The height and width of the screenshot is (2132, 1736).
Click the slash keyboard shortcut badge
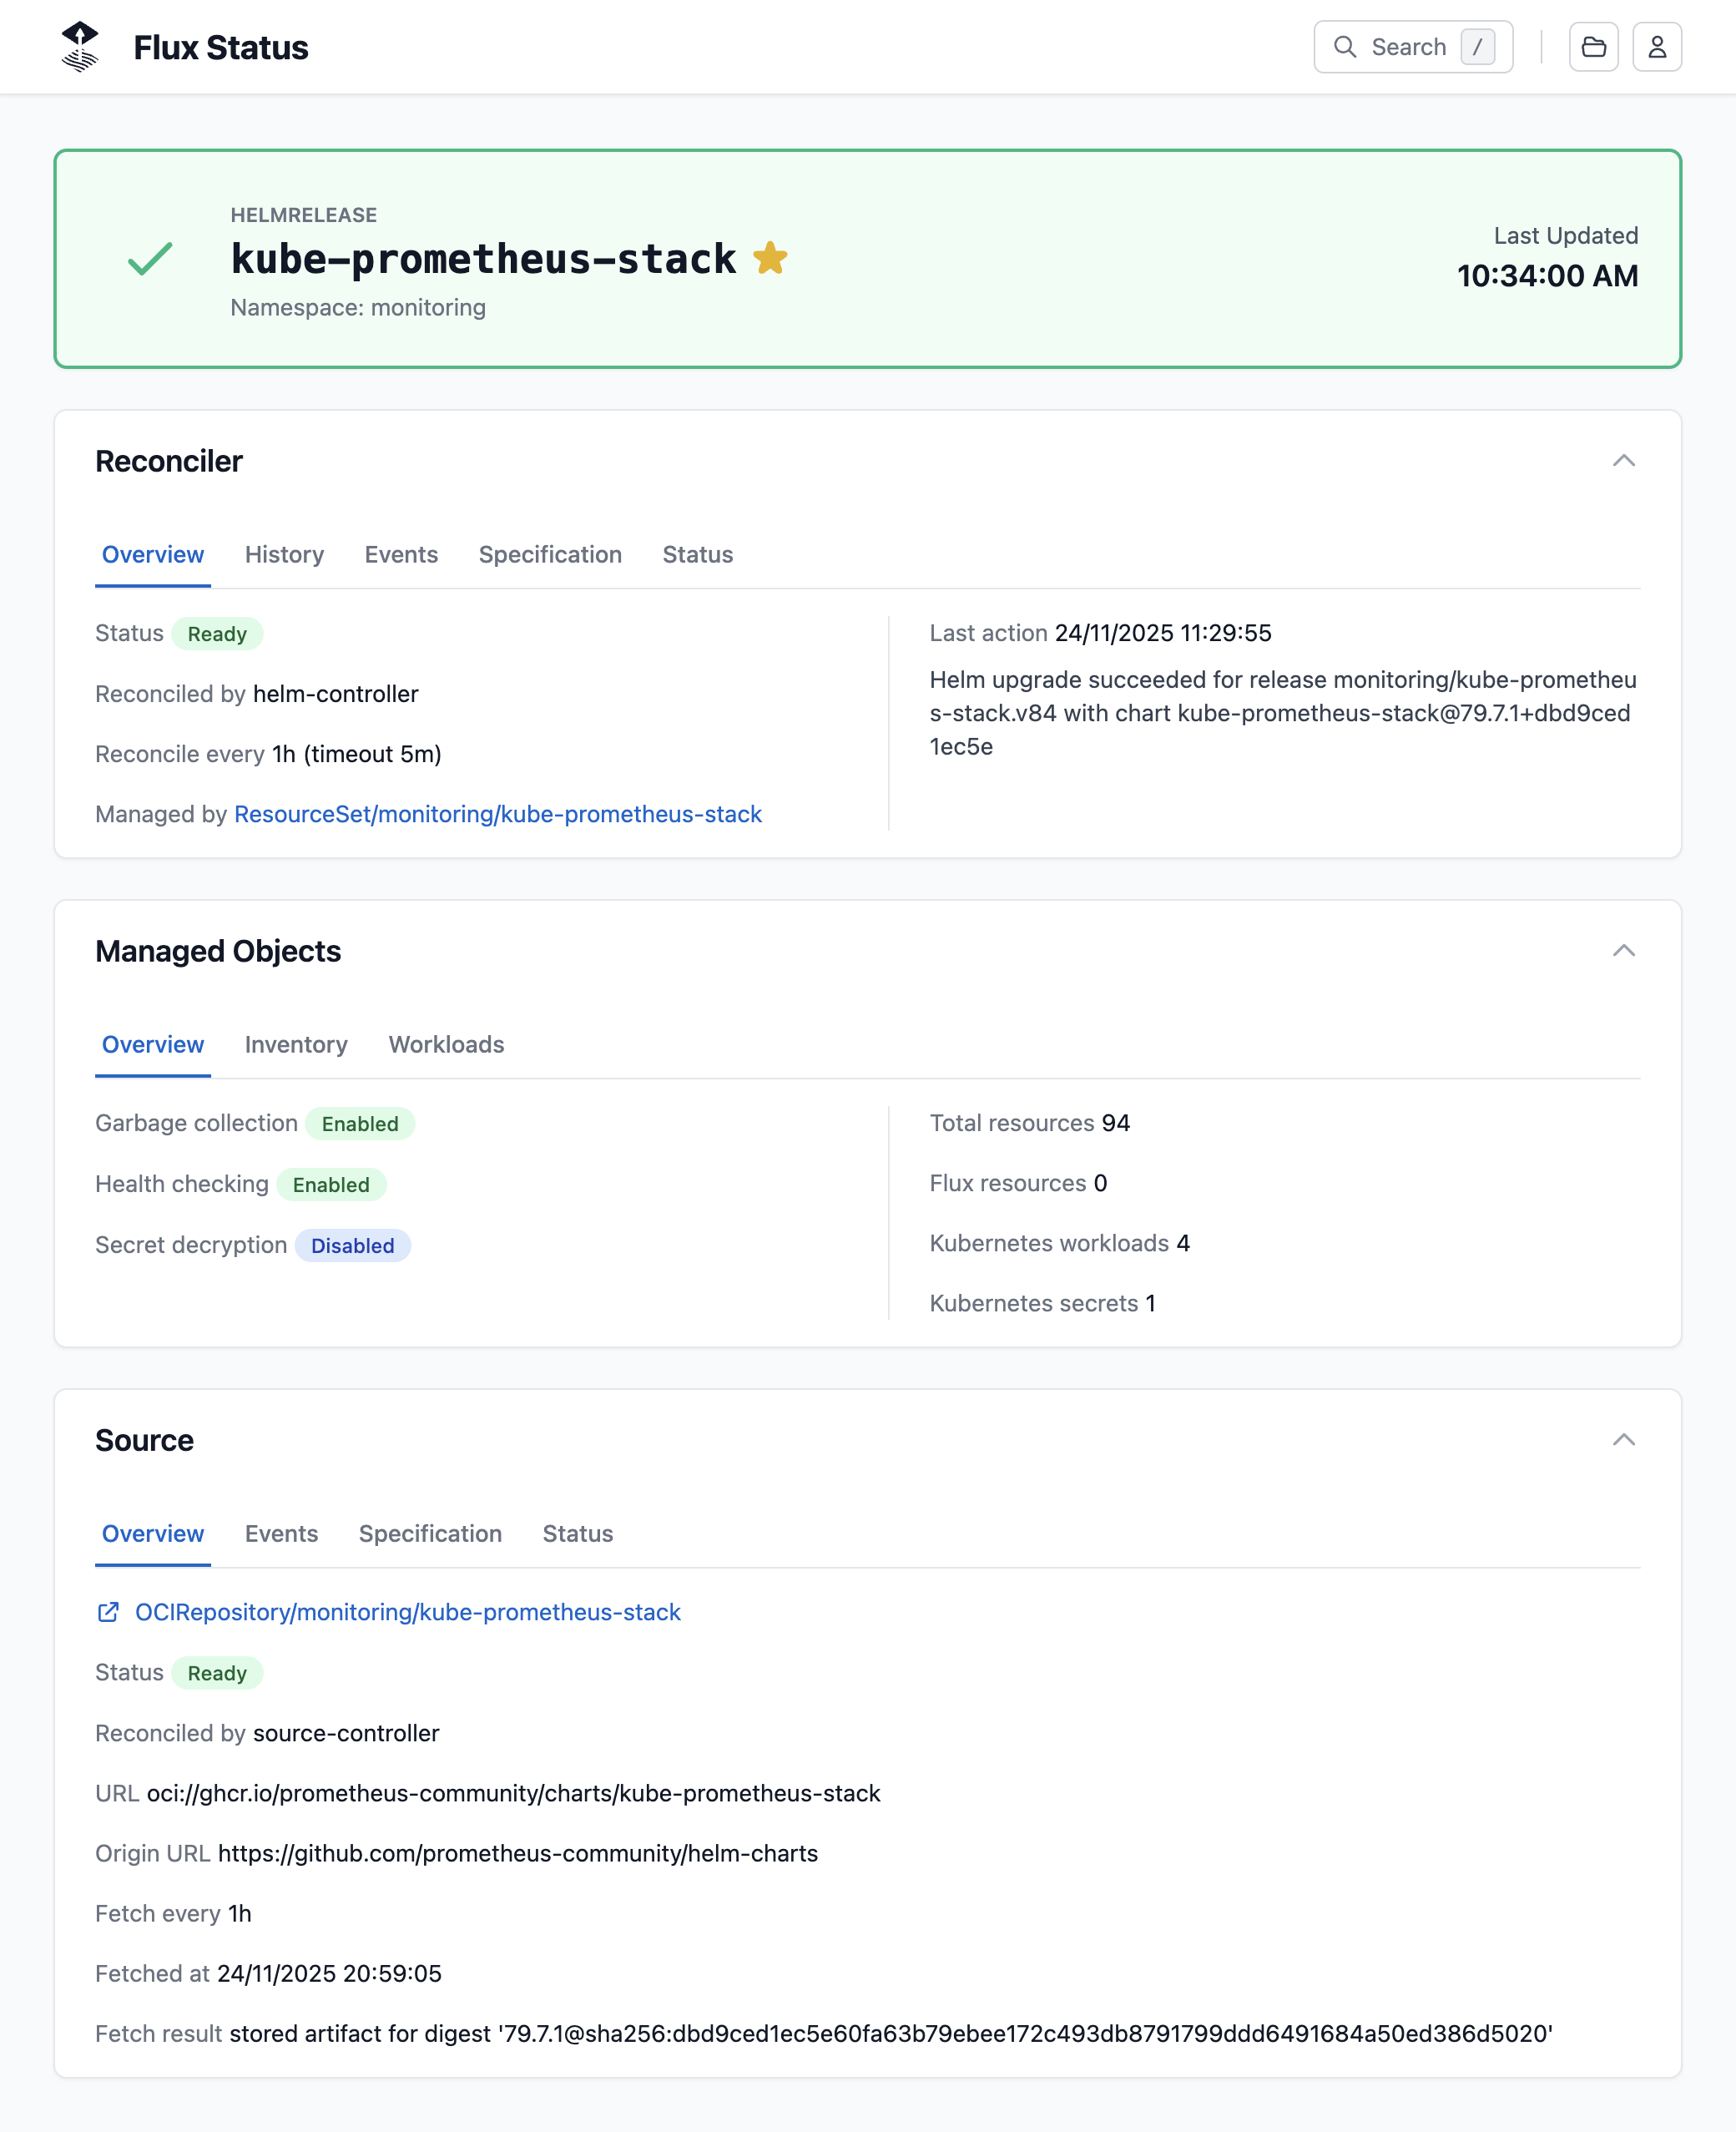click(1478, 47)
